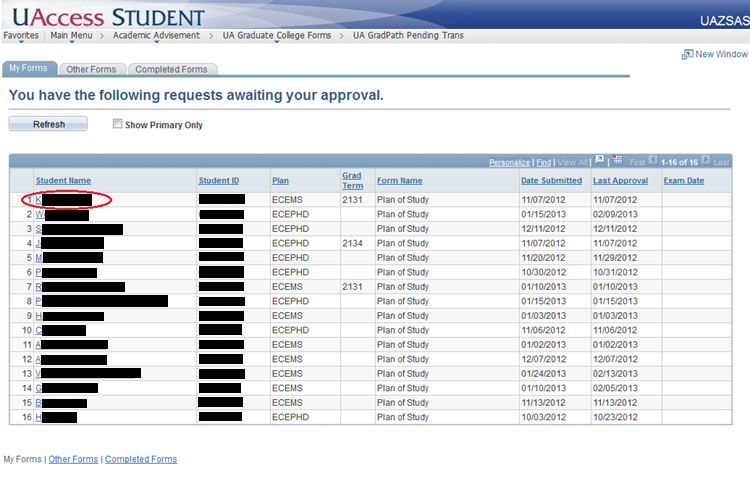Sort by Student ID column header

(219, 181)
